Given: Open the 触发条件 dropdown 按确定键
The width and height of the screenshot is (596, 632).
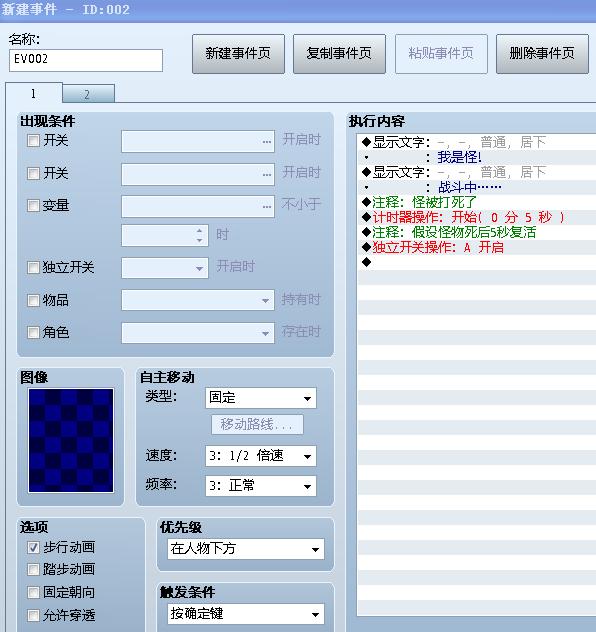Looking at the screenshot, I should point(246,614).
